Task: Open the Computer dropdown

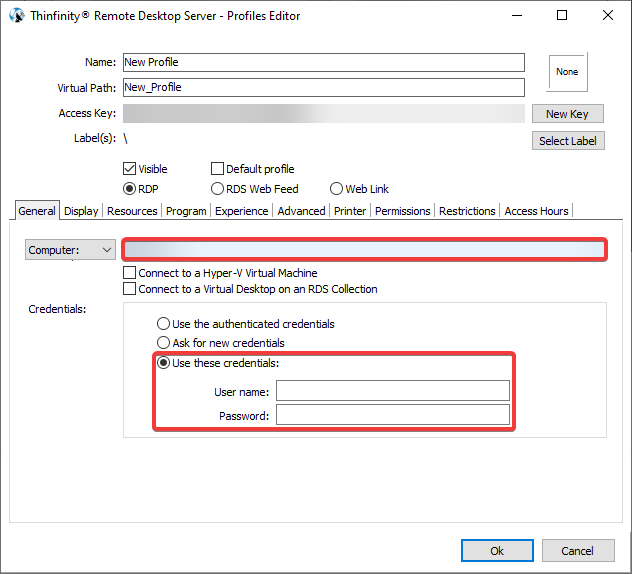Action: coord(71,250)
